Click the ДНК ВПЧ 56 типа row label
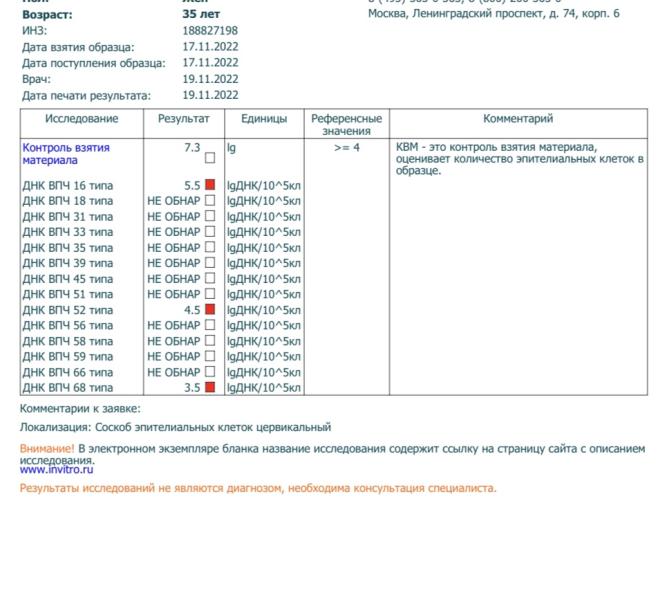666x600 pixels. click(x=68, y=326)
